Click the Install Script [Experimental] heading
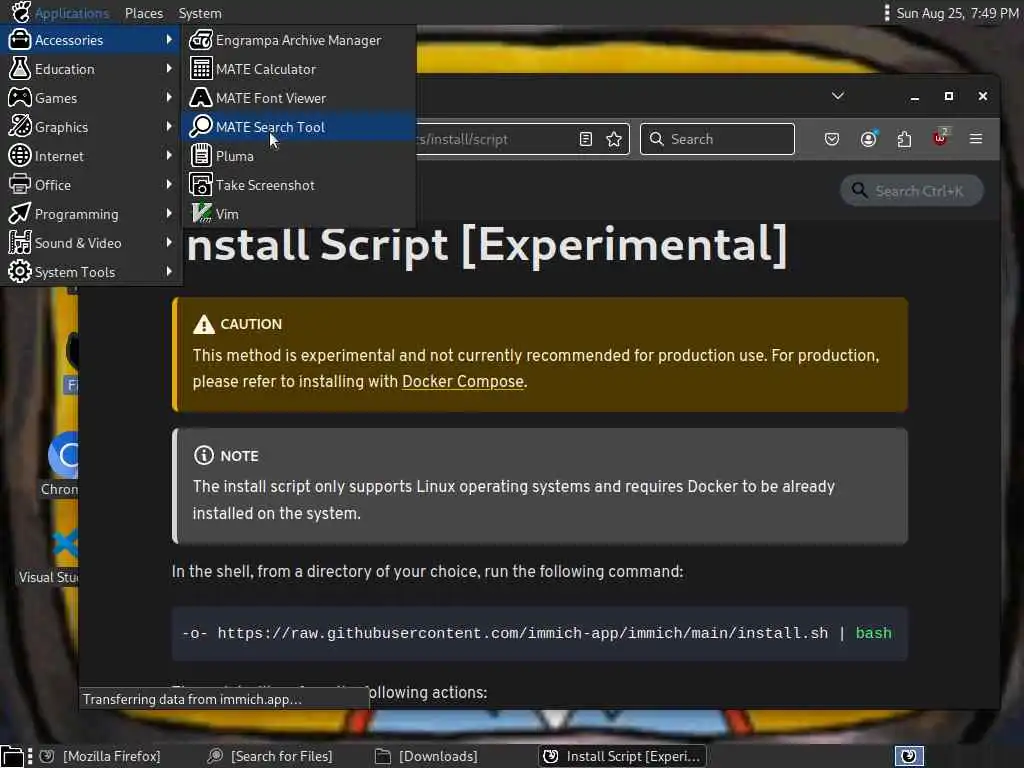Image resolution: width=1024 pixels, height=768 pixels. point(487,246)
